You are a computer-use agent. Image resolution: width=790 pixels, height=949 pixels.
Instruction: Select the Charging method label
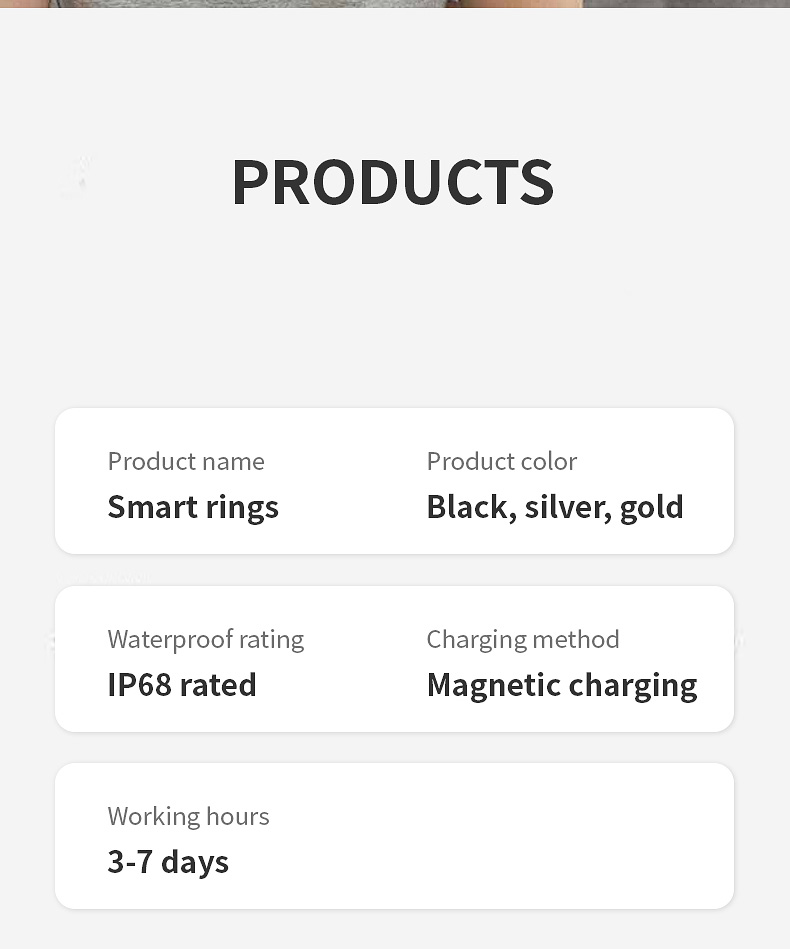click(523, 639)
